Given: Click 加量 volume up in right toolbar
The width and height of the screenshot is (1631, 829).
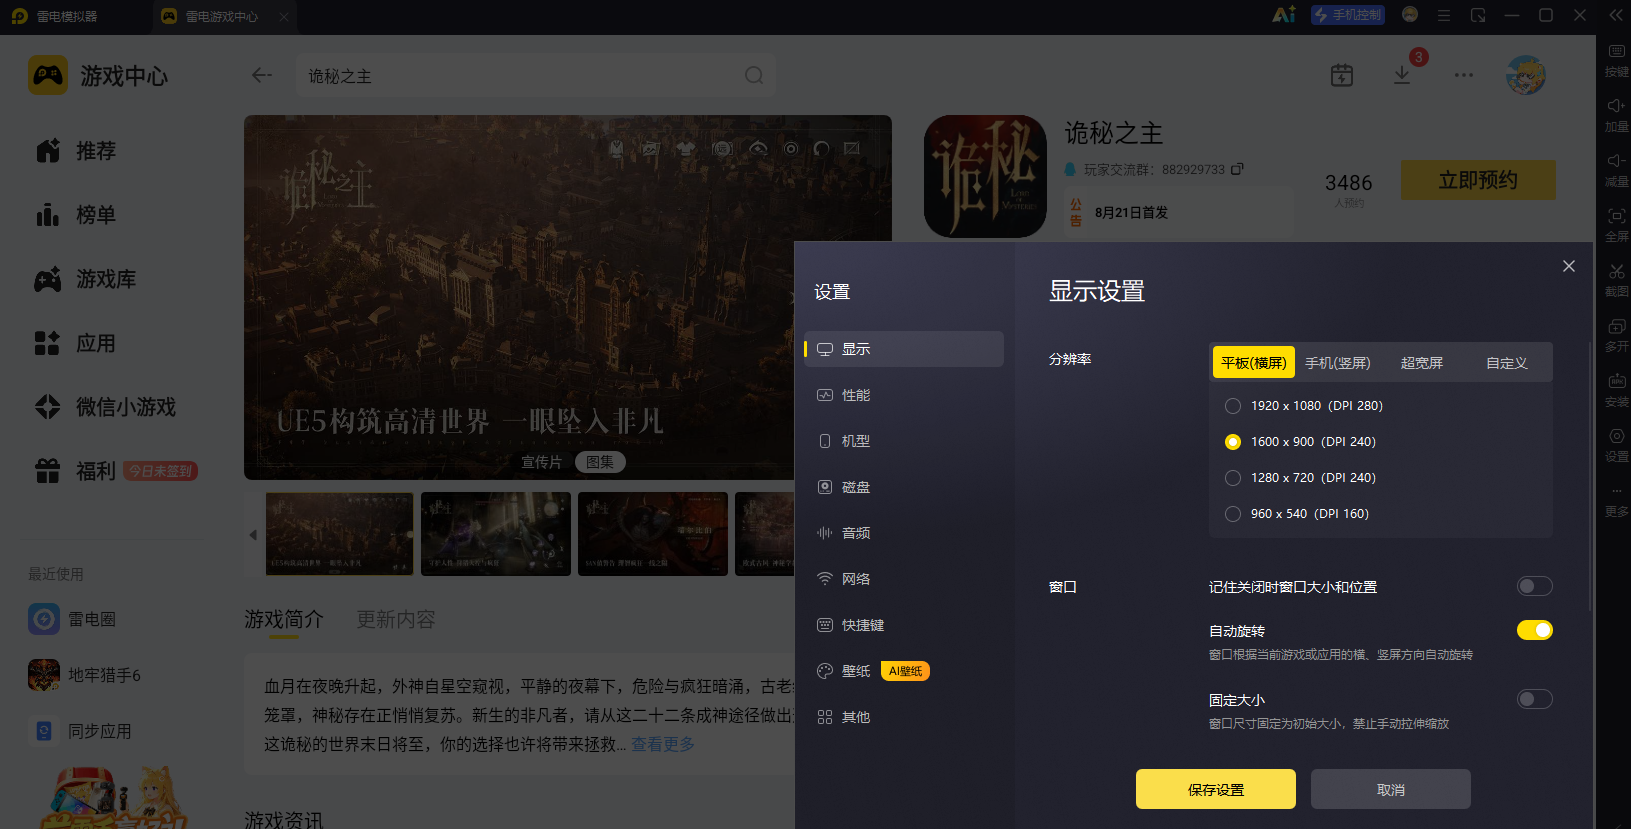Looking at the screenshot, I should [1616, 115].
